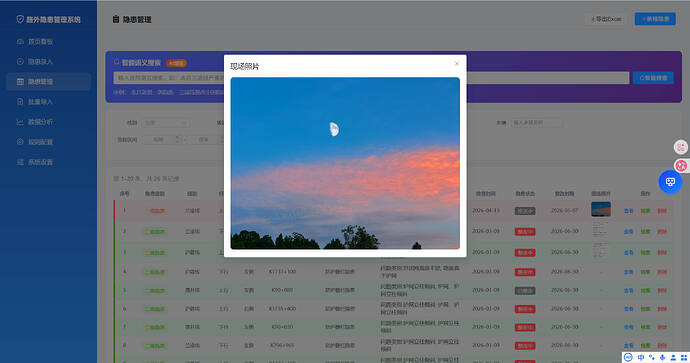Image resolution: width=690 pixels, height=363 pixels.
Task: Click the microphone icon in the IME toolbar
Action: [662, 357]
